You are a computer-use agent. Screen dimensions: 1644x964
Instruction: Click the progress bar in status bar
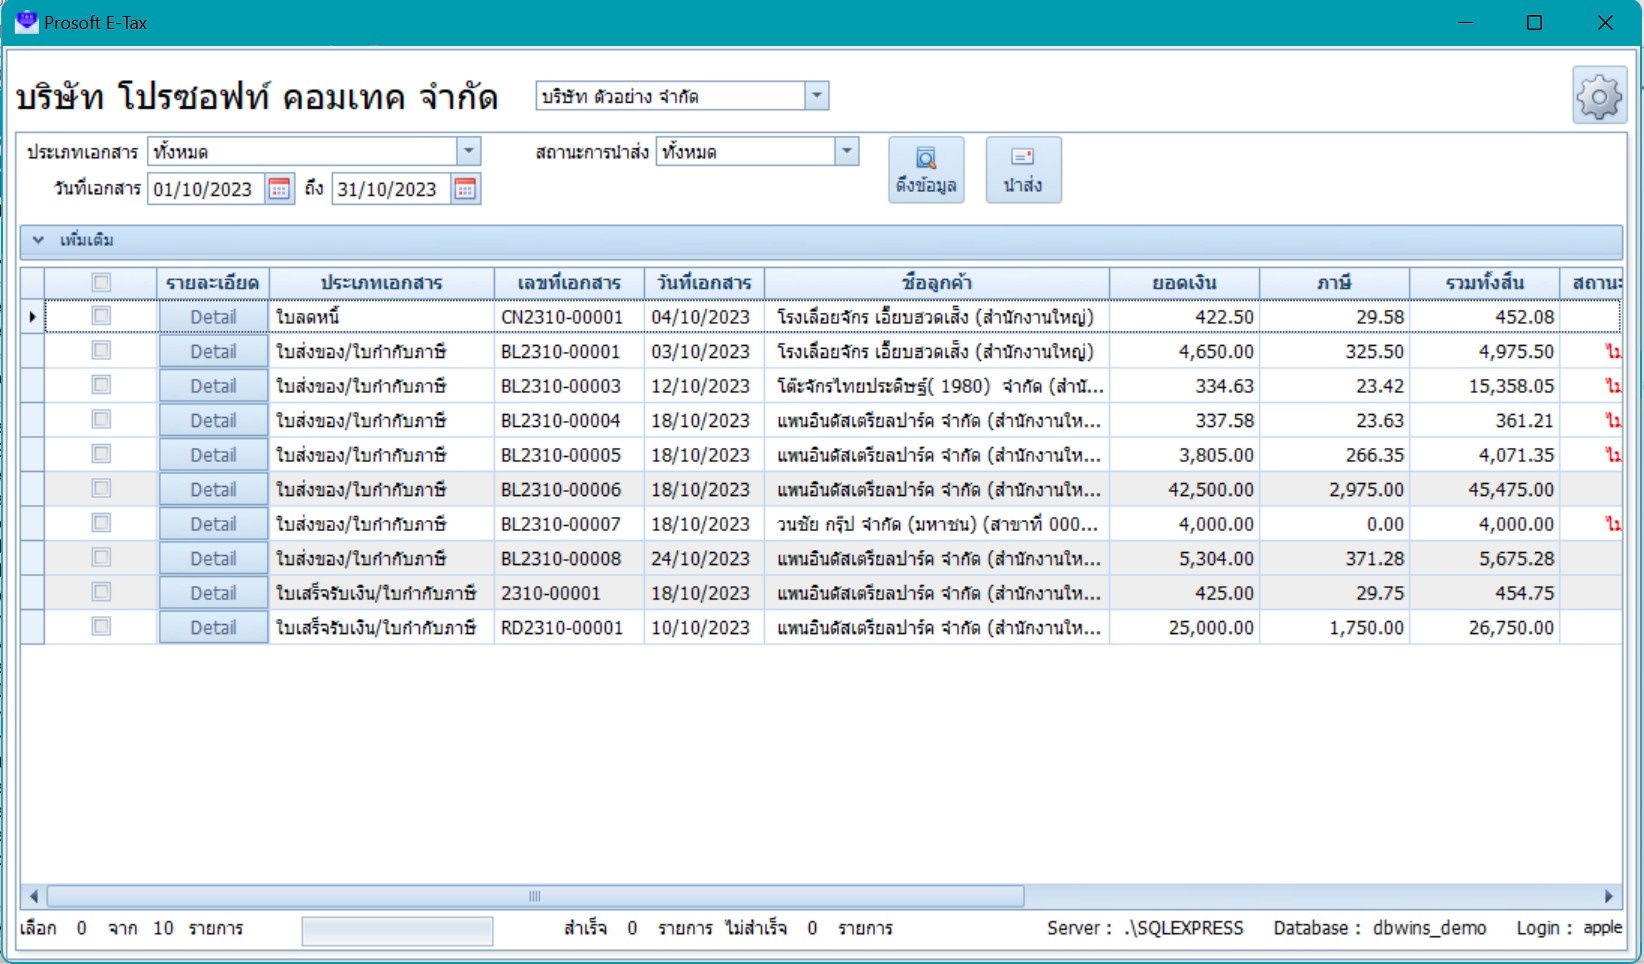397,931
